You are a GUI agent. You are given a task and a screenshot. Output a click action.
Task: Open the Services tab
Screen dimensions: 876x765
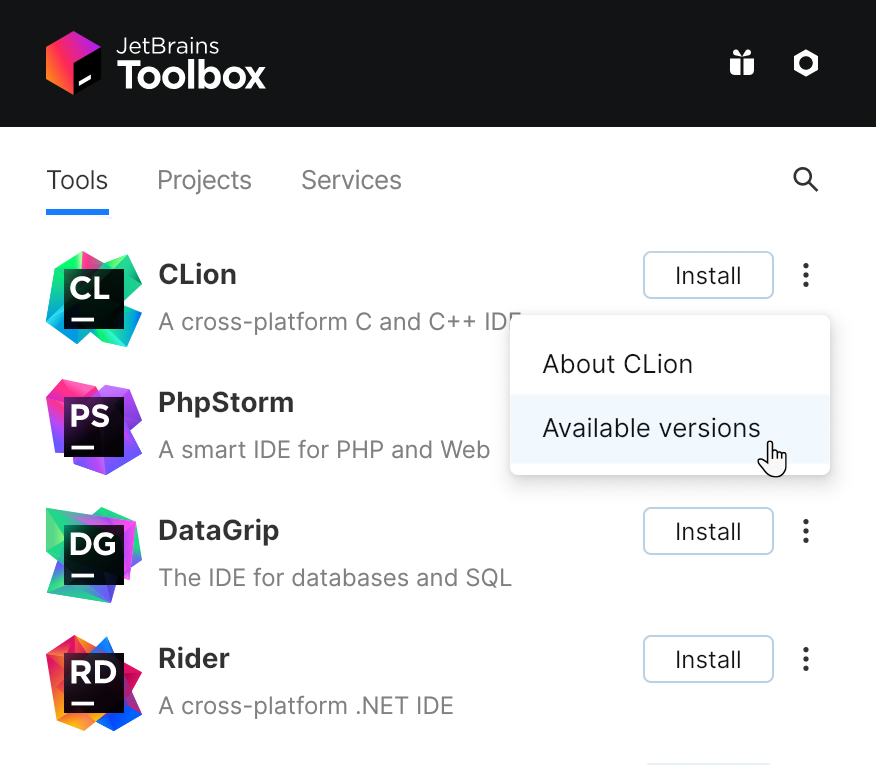[351, 180]
